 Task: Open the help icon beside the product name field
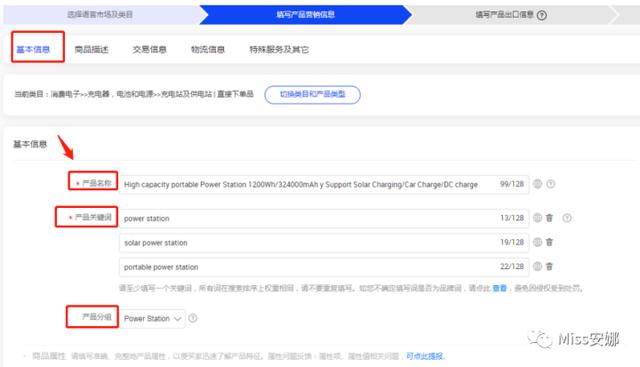pyautogui.click(x=551, y=184)
